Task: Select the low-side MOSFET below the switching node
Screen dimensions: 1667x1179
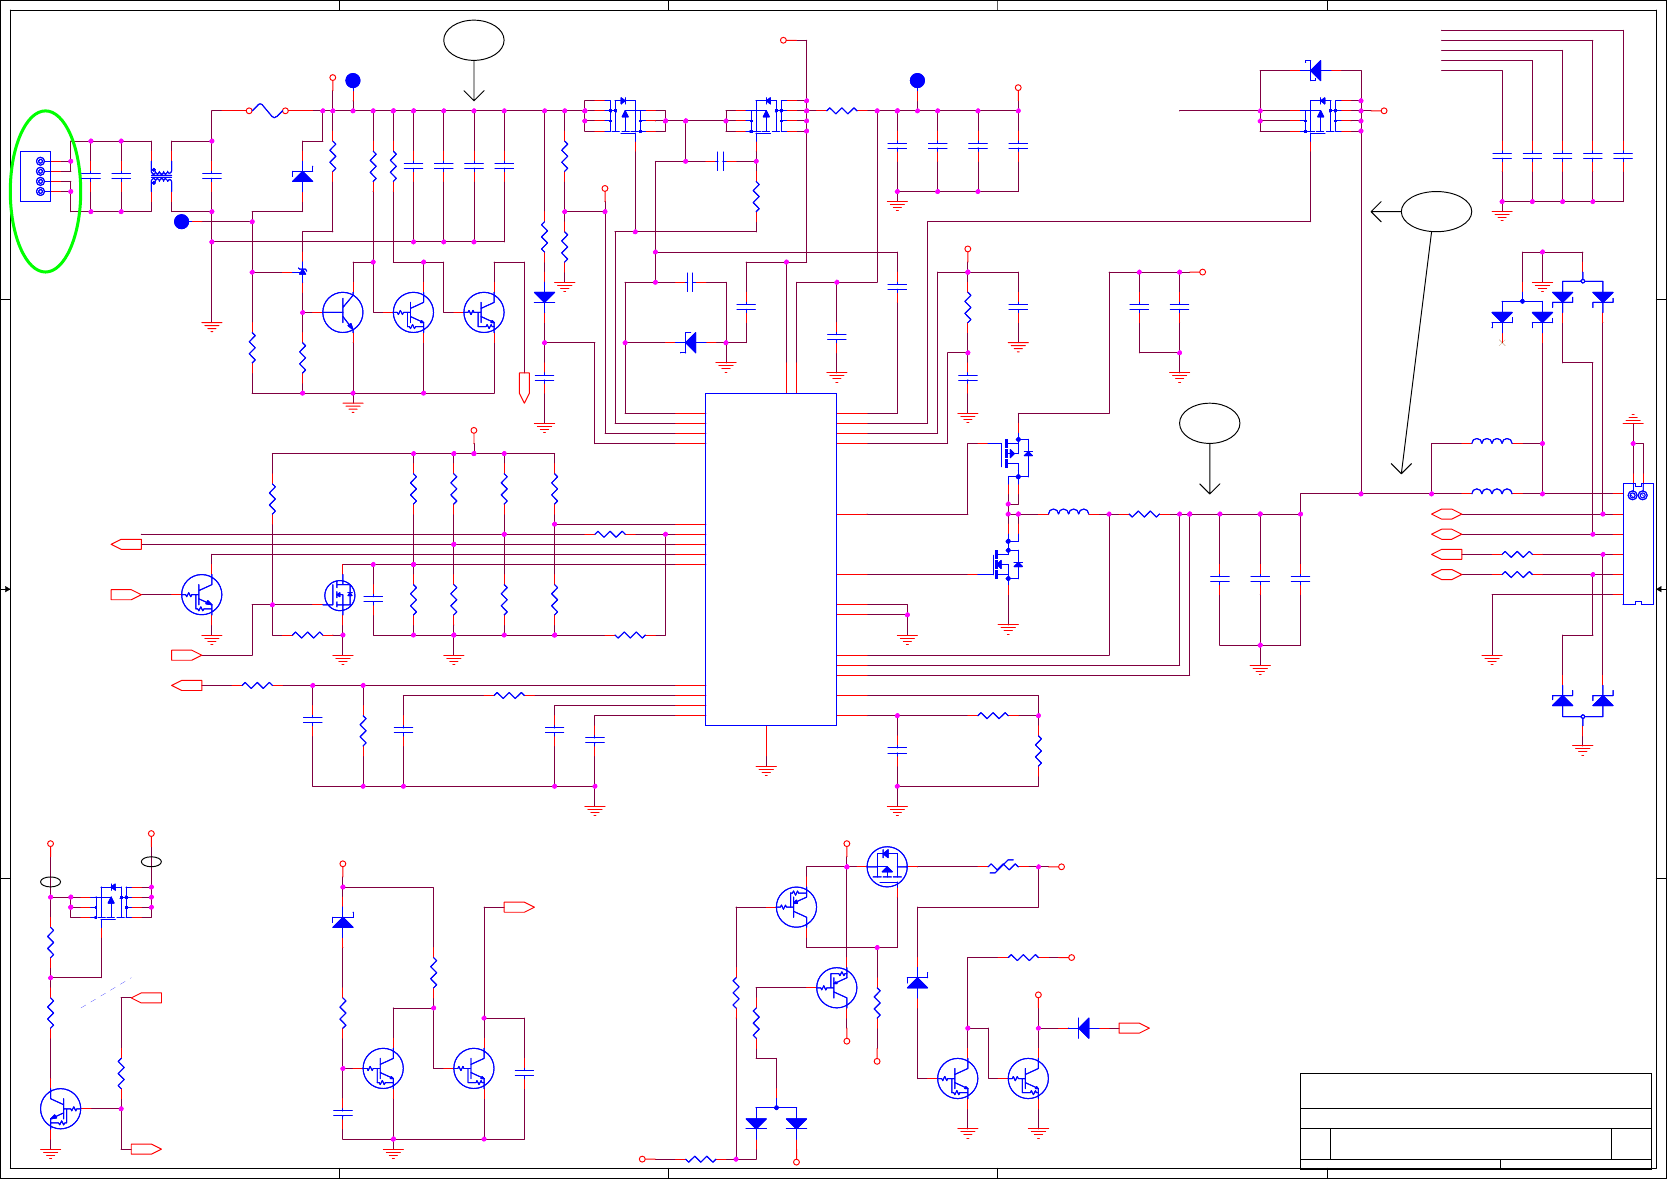Action: tap(1007, 565)
